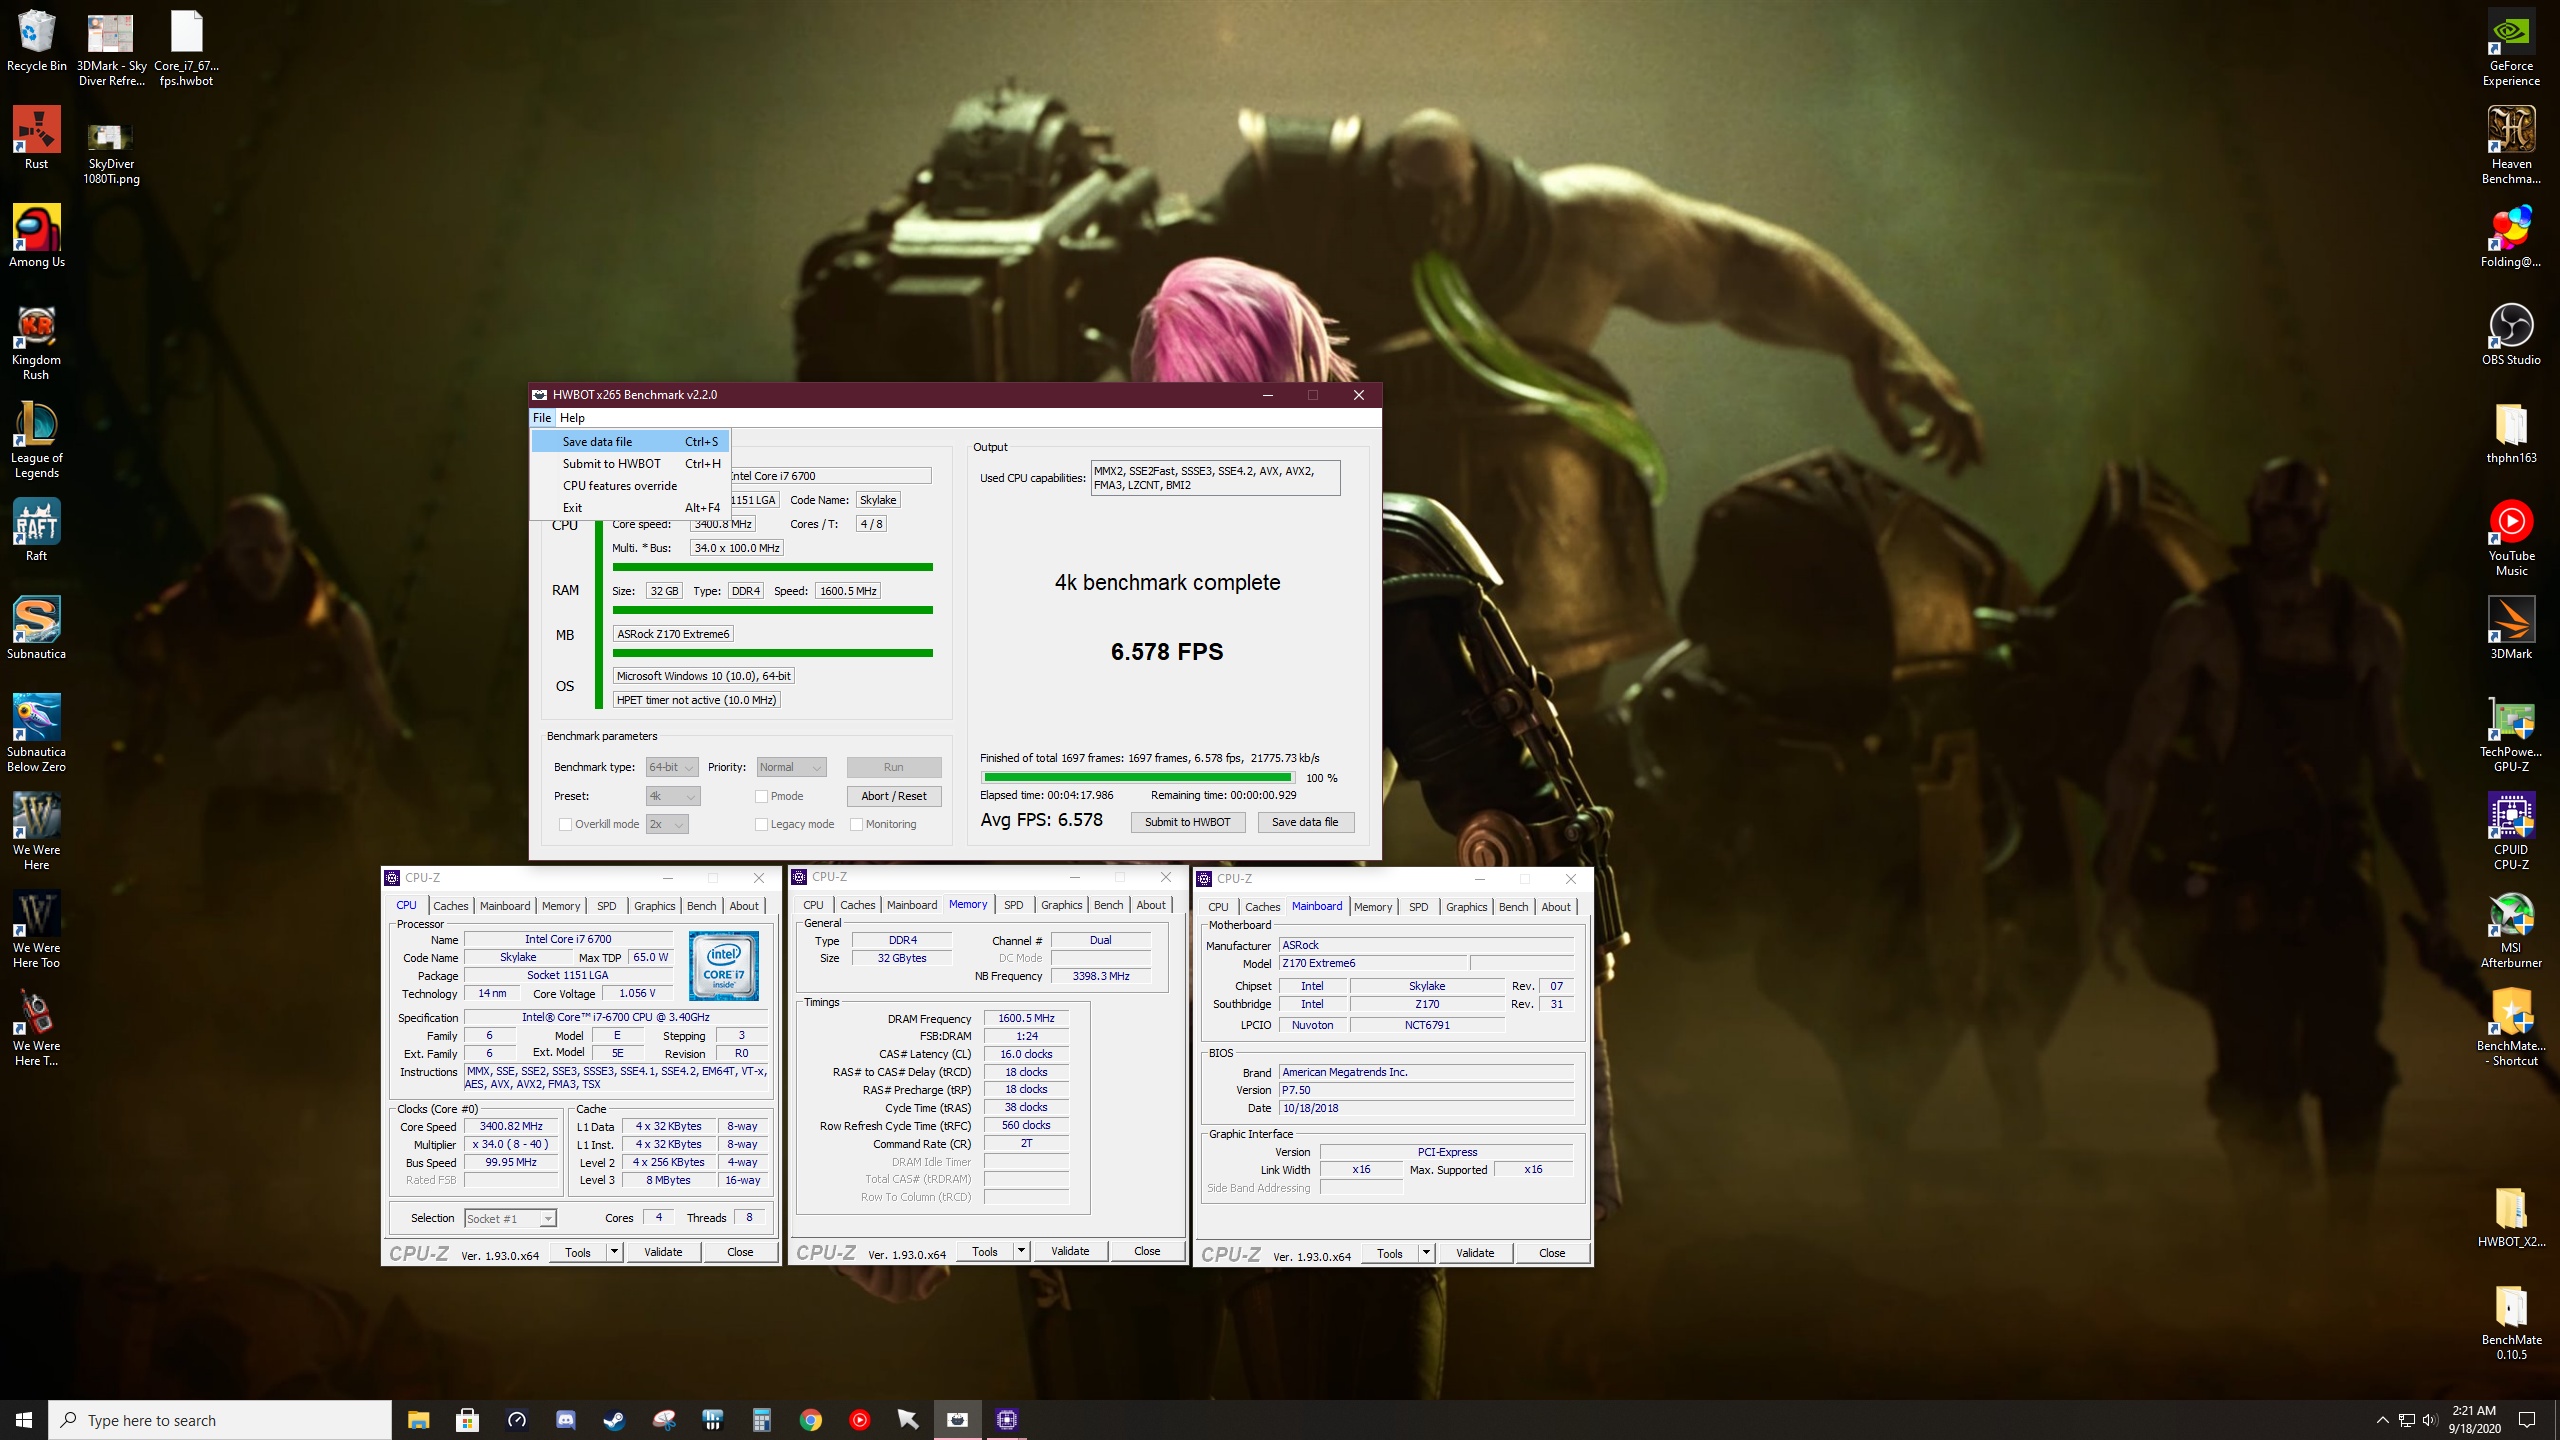Expand Tools dropdown arrow in Mainboard tab window
The image size is (2560, 1440).
click(1426, 1253)
